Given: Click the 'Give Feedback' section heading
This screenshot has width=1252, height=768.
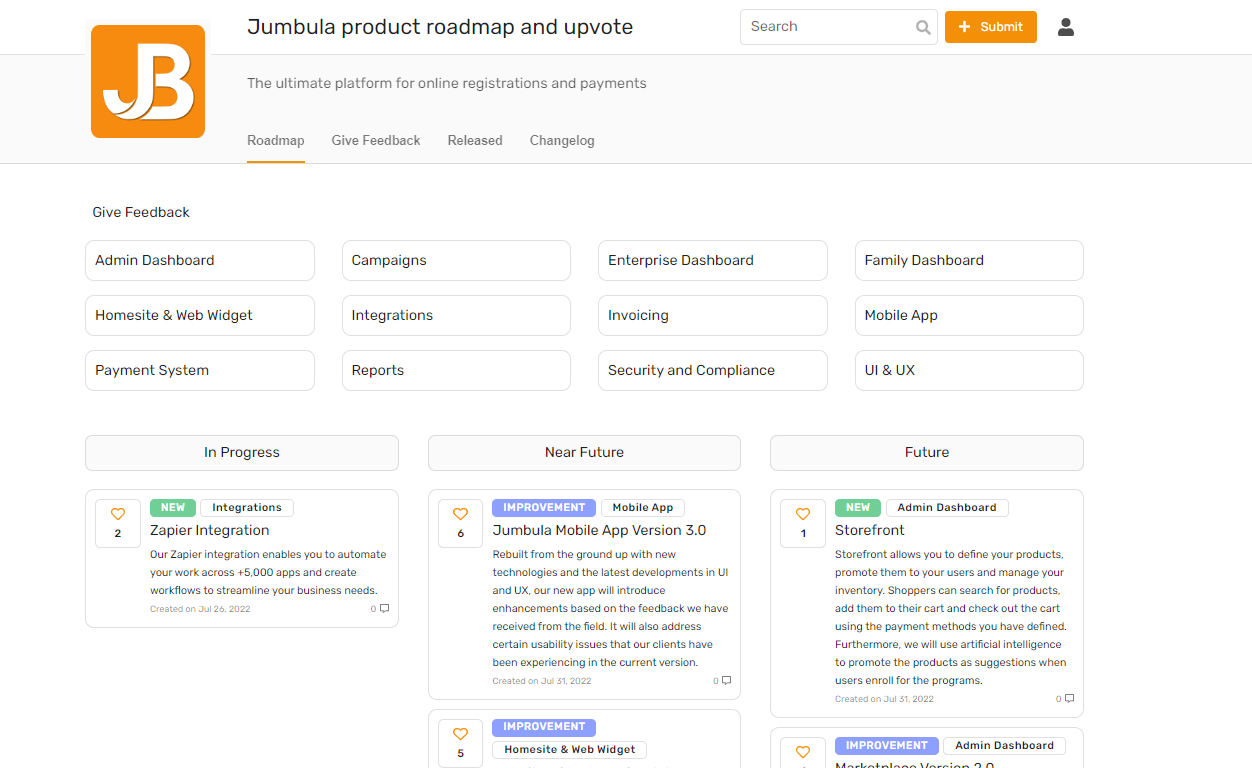Looking at the screenshot, I should click(141, 212).
